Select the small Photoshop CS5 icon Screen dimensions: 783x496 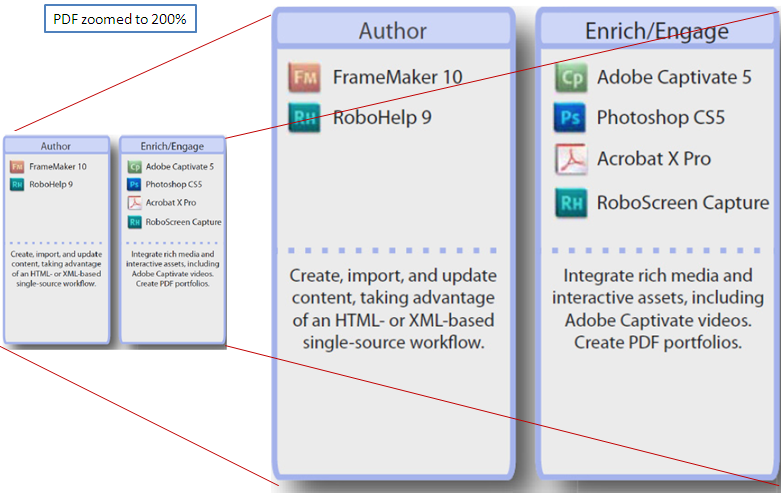134,185
